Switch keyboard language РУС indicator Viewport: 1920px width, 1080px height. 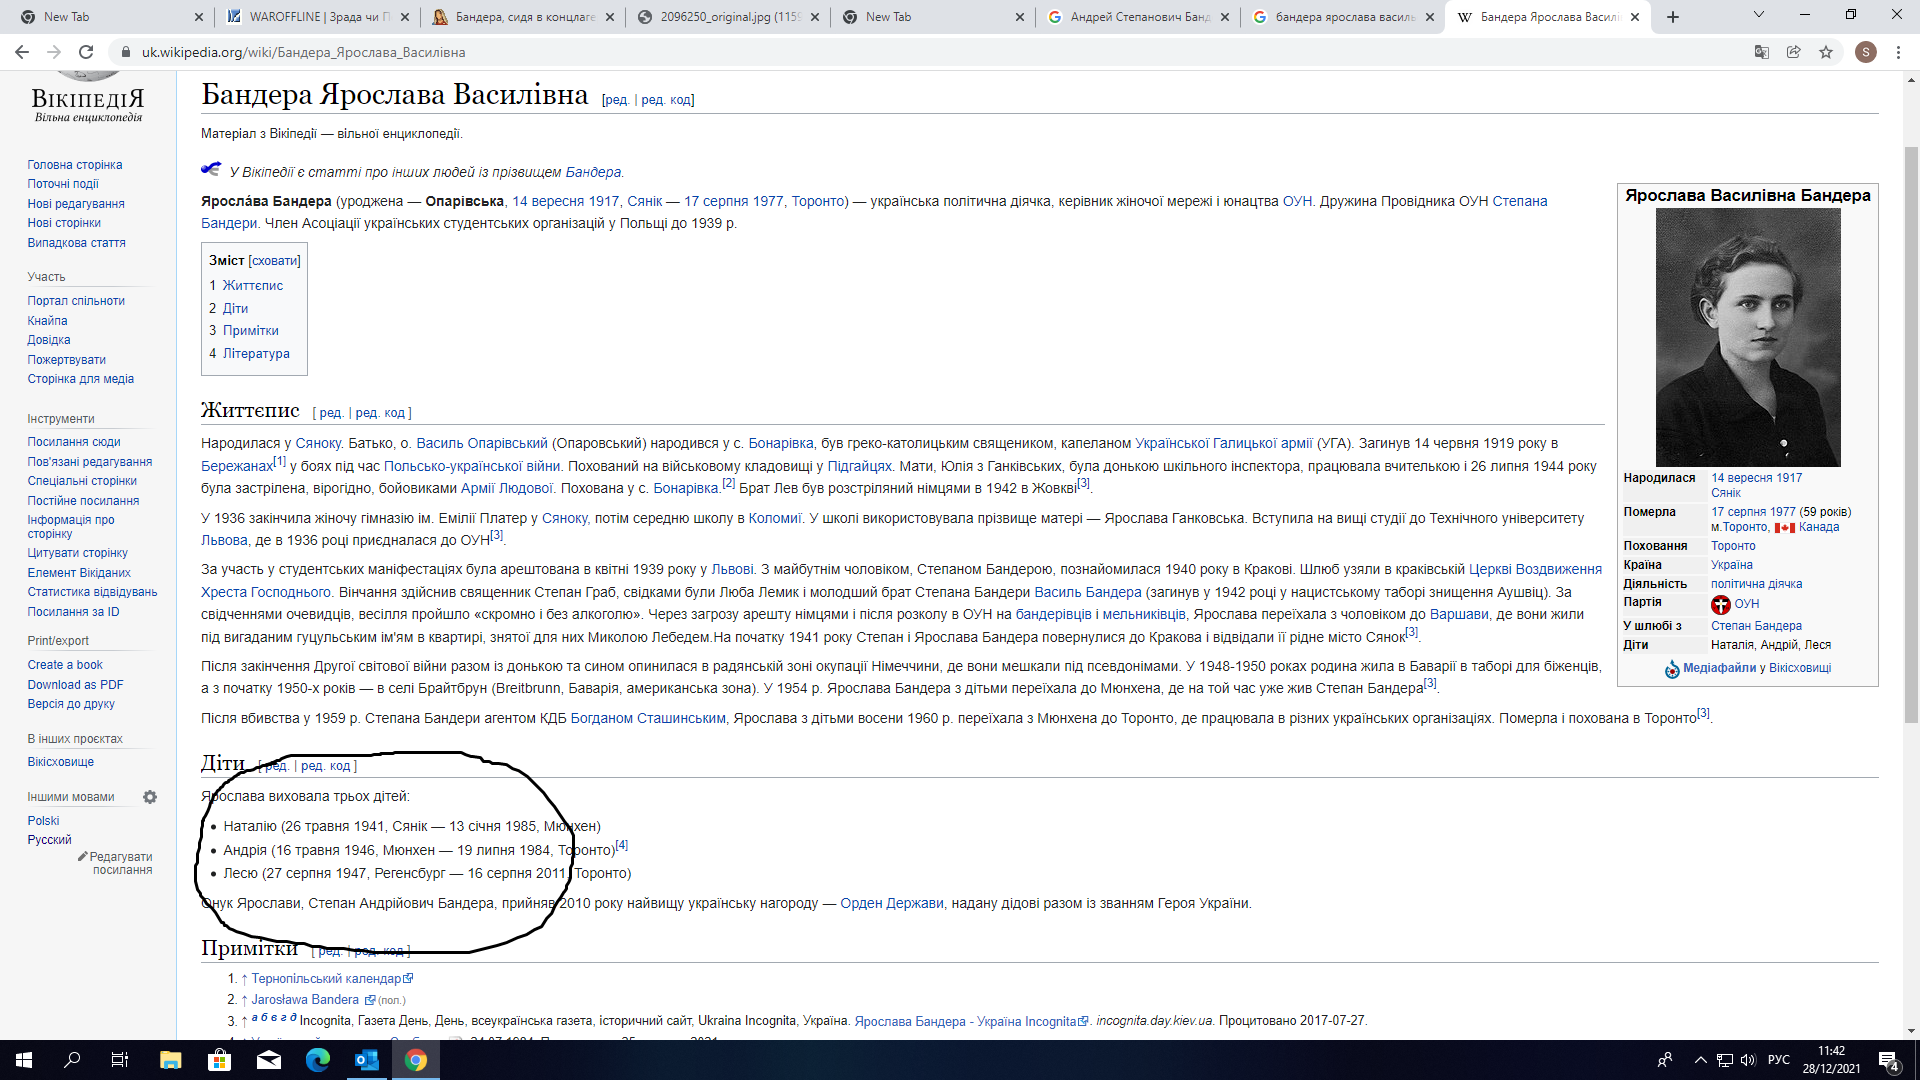click(x=1779, y=1060)
